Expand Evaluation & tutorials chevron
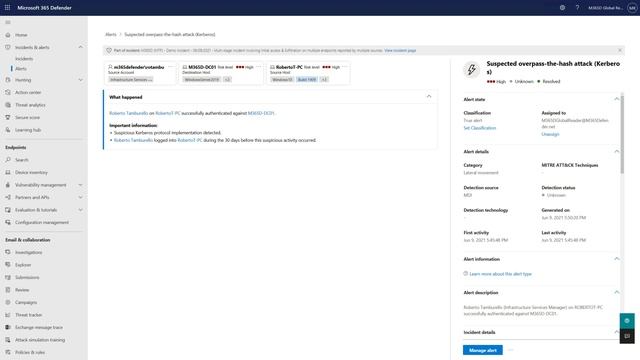This screenshot has height=360, width=640. [x=80, y=210]
